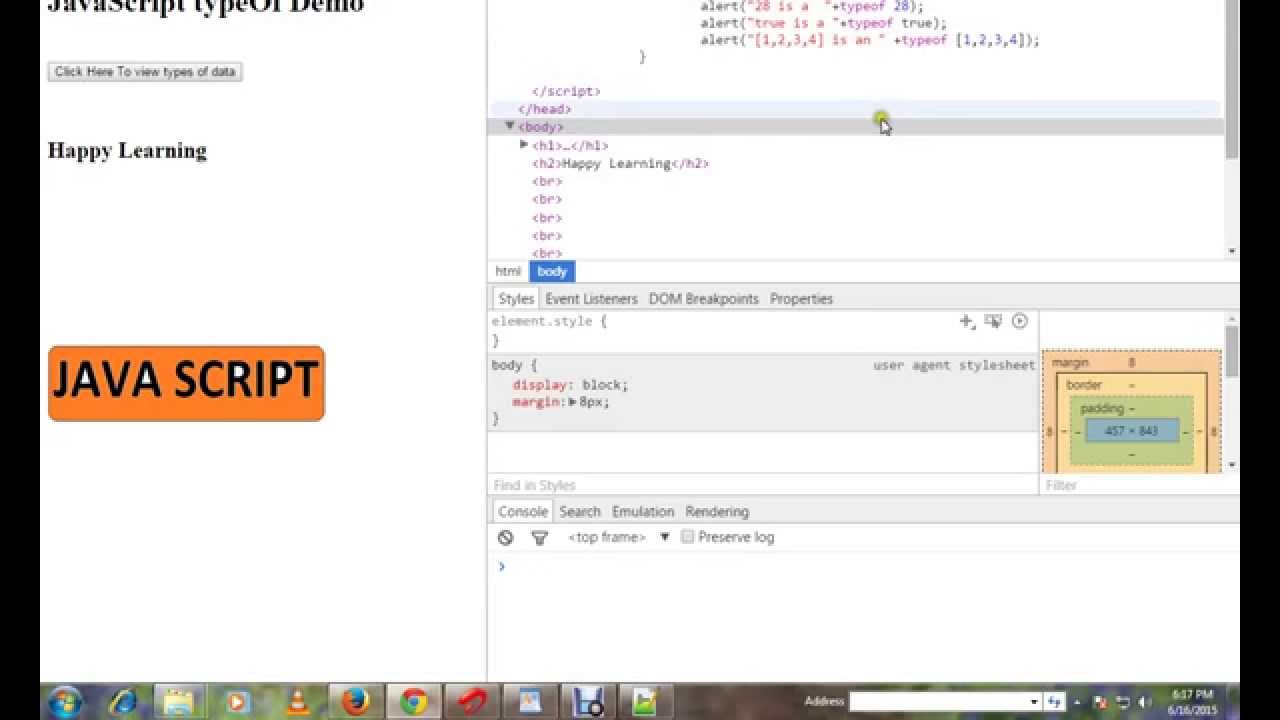Click the orange margin region label
This screenshot has width=1280, height=720.
click(x=1070, y=362)
